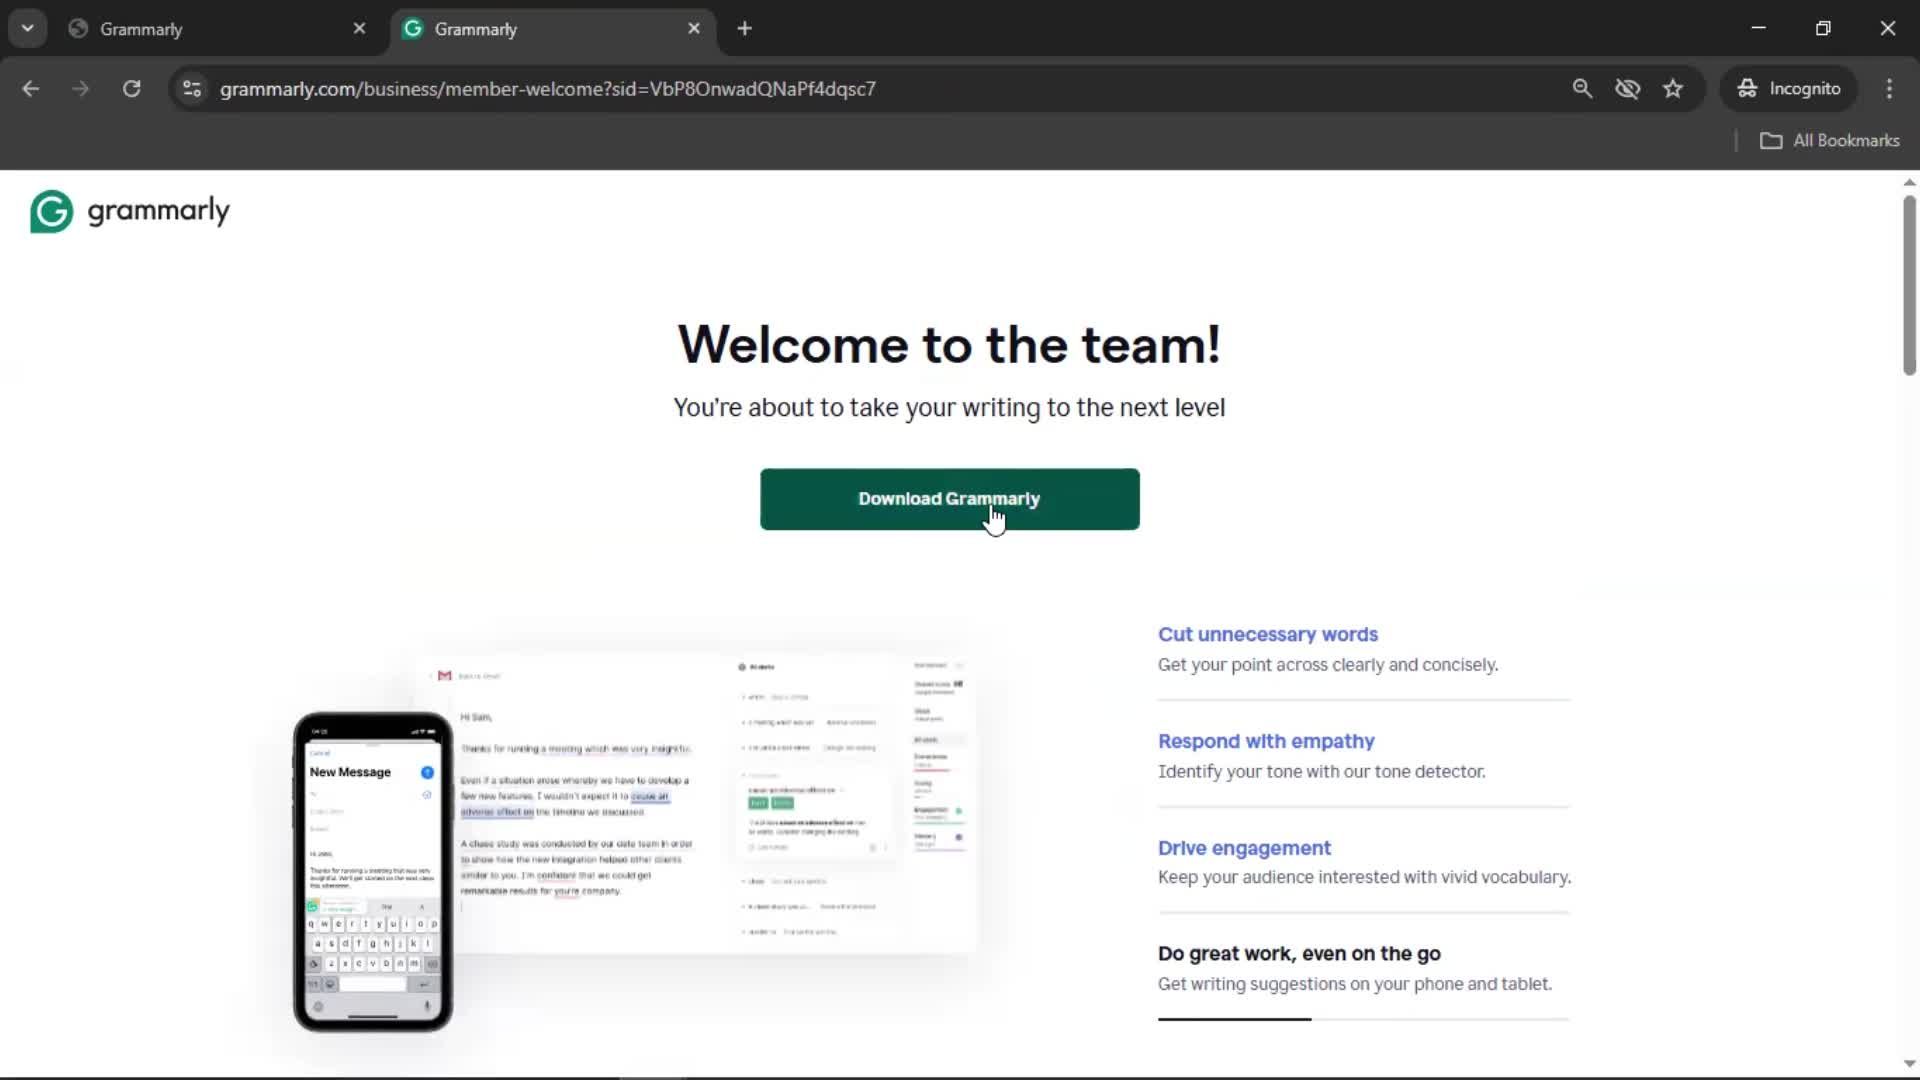1920x1080 pixels.
Task: Select the Cut unnecessary words feature
Action: tap(1267, 634)
